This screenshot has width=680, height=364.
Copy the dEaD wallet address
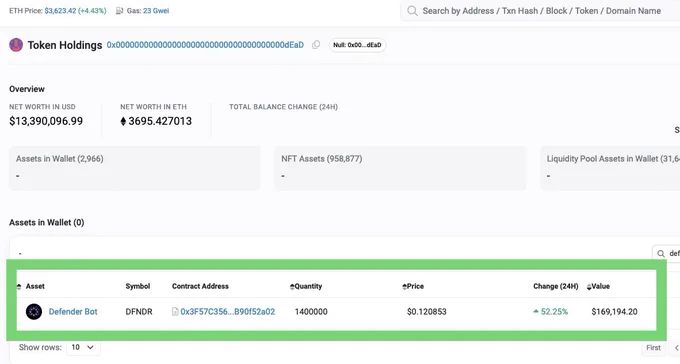[316, 45]
